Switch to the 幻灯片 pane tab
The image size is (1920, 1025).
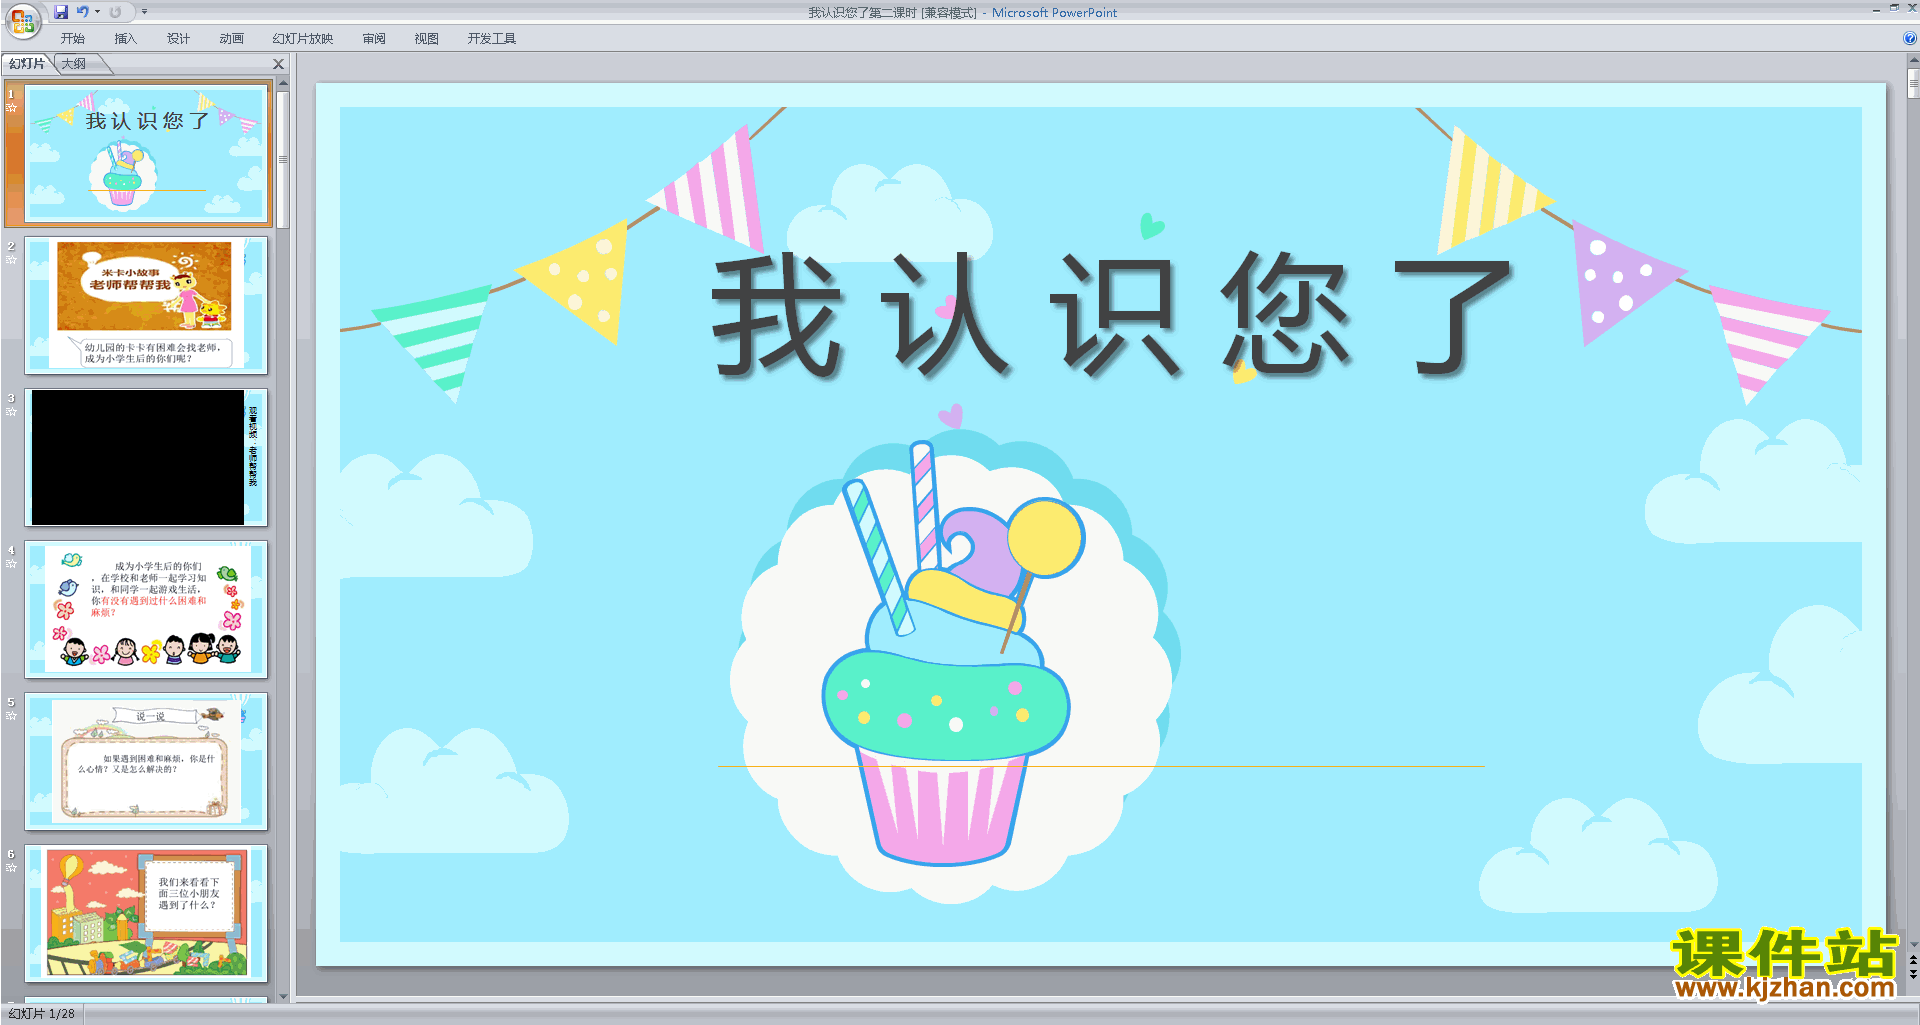(x=27, y=64)
